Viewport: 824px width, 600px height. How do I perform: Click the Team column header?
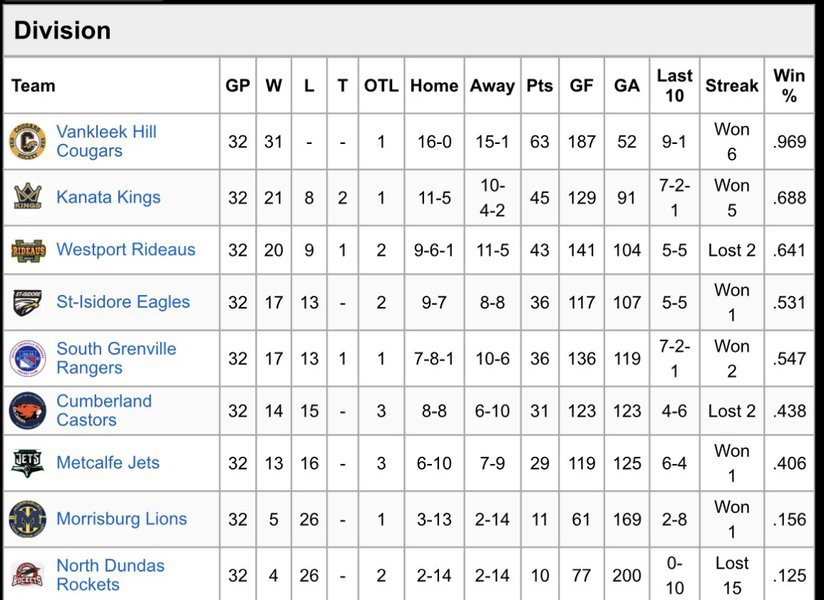pyautogui.click(x=33, y=86)
